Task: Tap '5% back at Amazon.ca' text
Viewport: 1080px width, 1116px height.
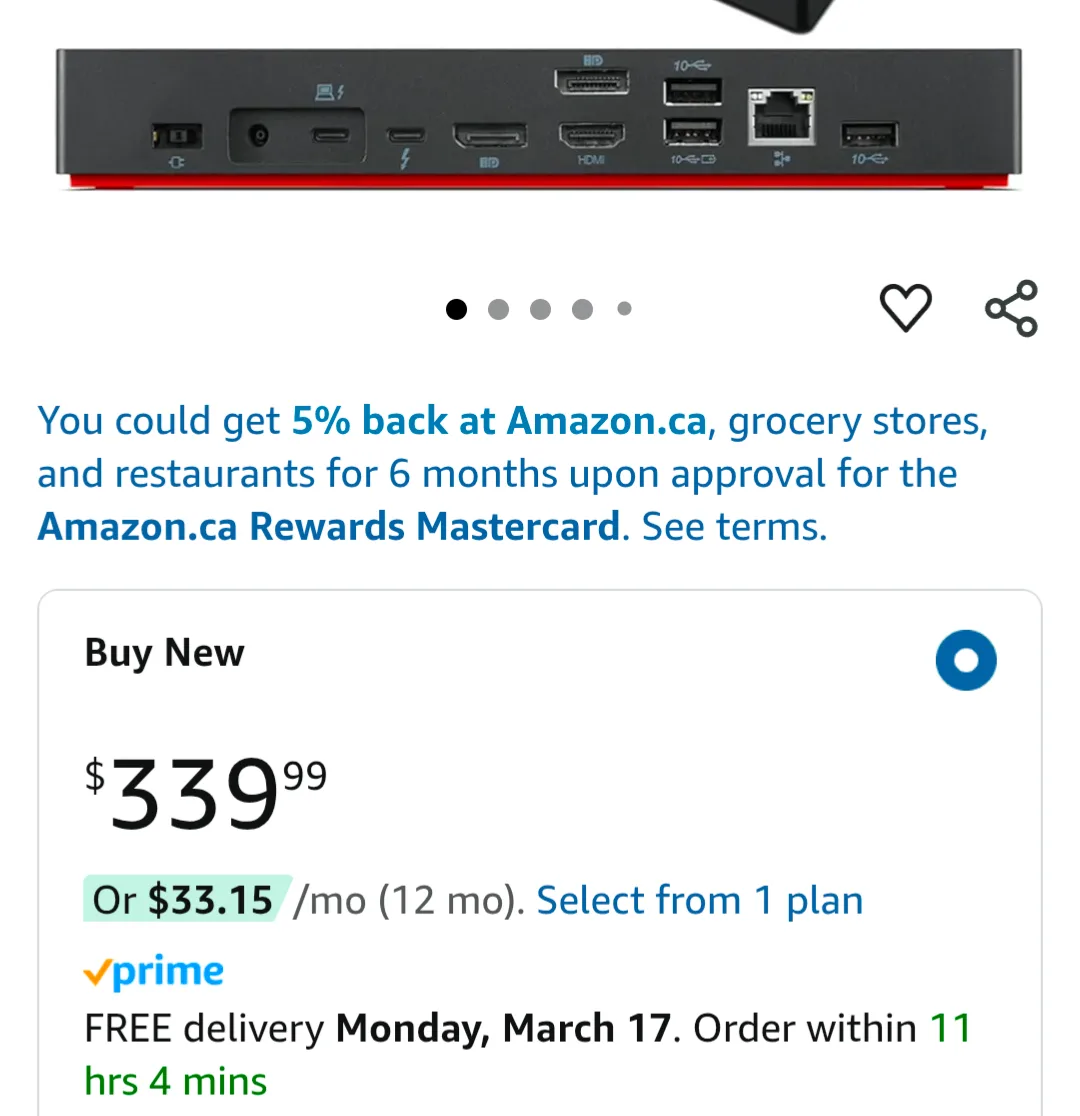Action: [499, 421]
